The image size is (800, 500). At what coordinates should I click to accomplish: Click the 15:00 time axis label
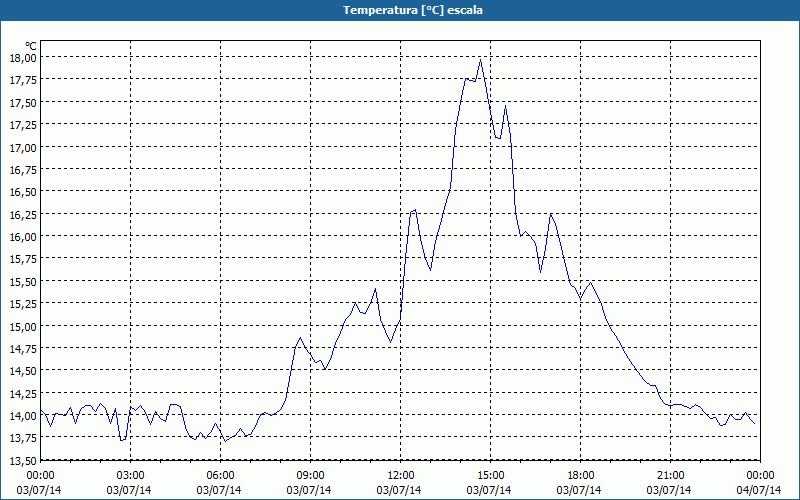490,476
